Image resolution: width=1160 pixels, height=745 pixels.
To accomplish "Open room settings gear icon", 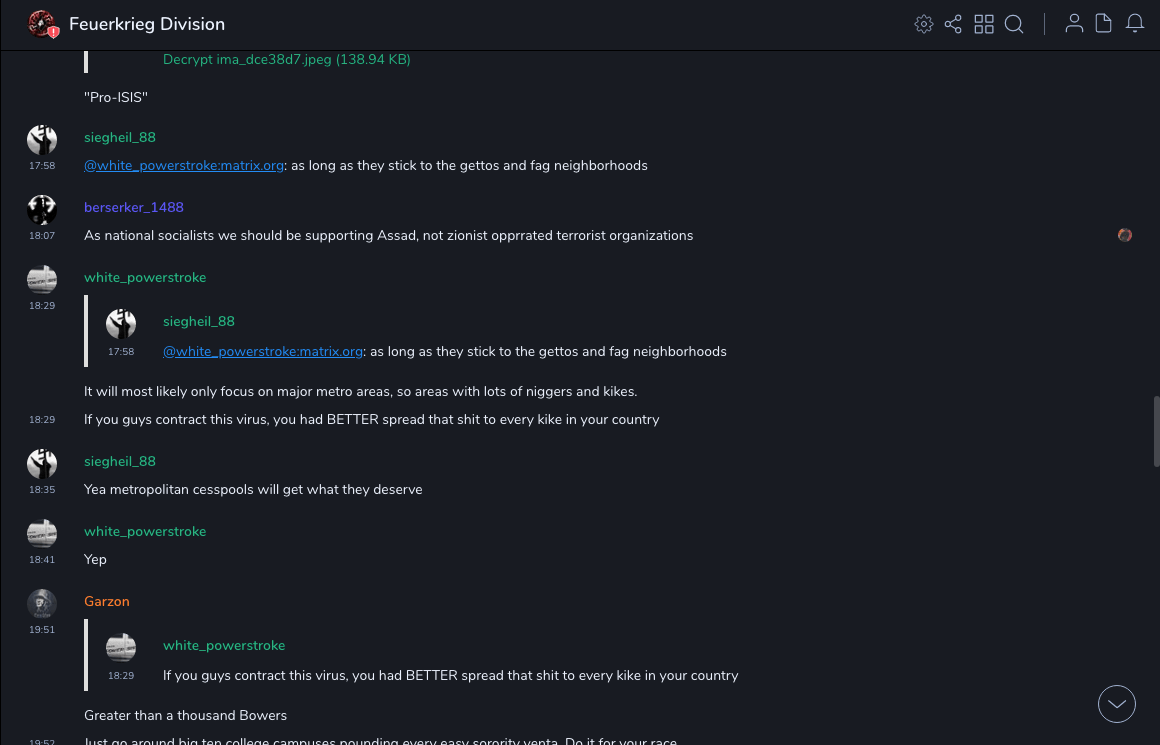I will pyautogui.click(x=924, y=24).
